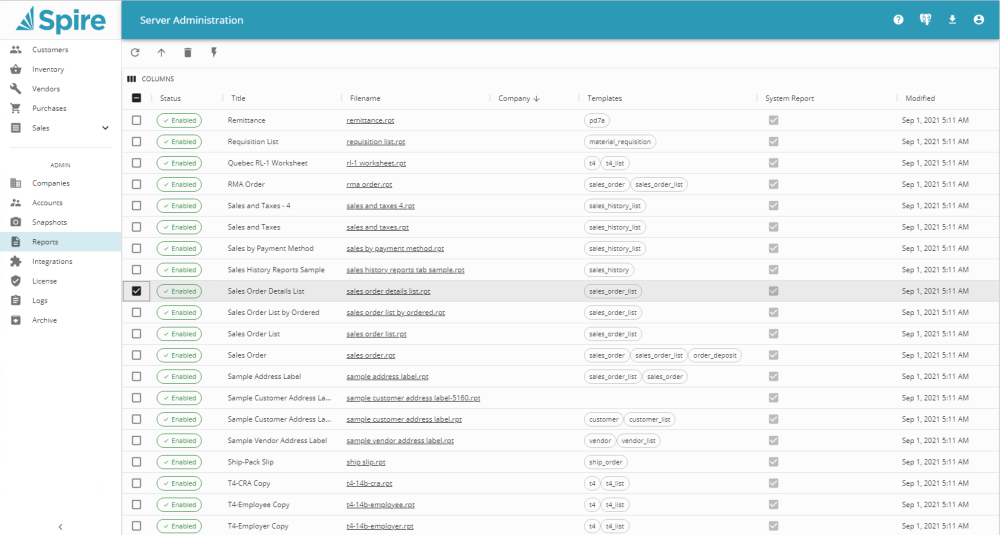Click the Logs clipboard icon
This screenshot has height=535, width=1000.
pos(16,300)
